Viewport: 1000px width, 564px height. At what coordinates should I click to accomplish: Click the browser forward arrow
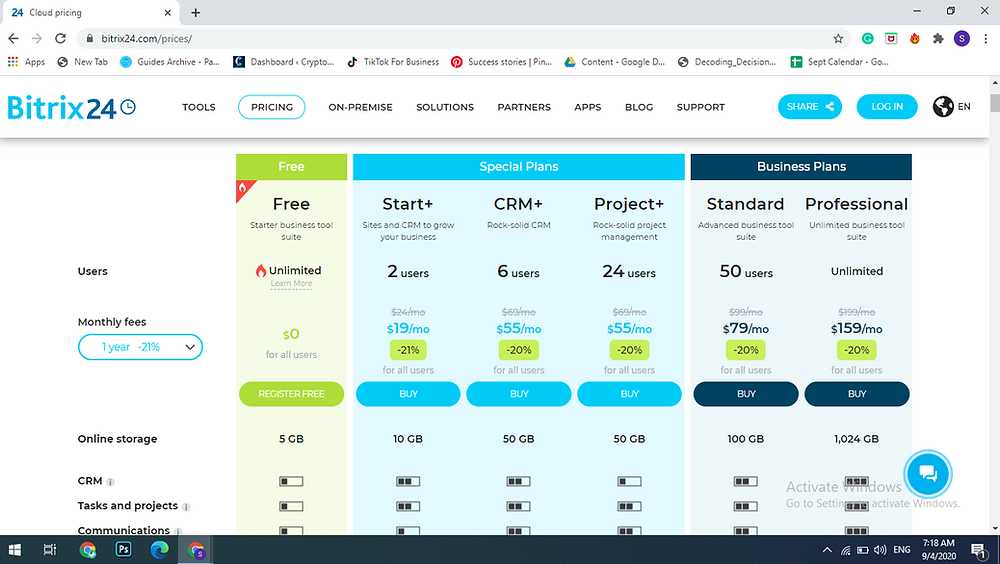tap(37, 38)
